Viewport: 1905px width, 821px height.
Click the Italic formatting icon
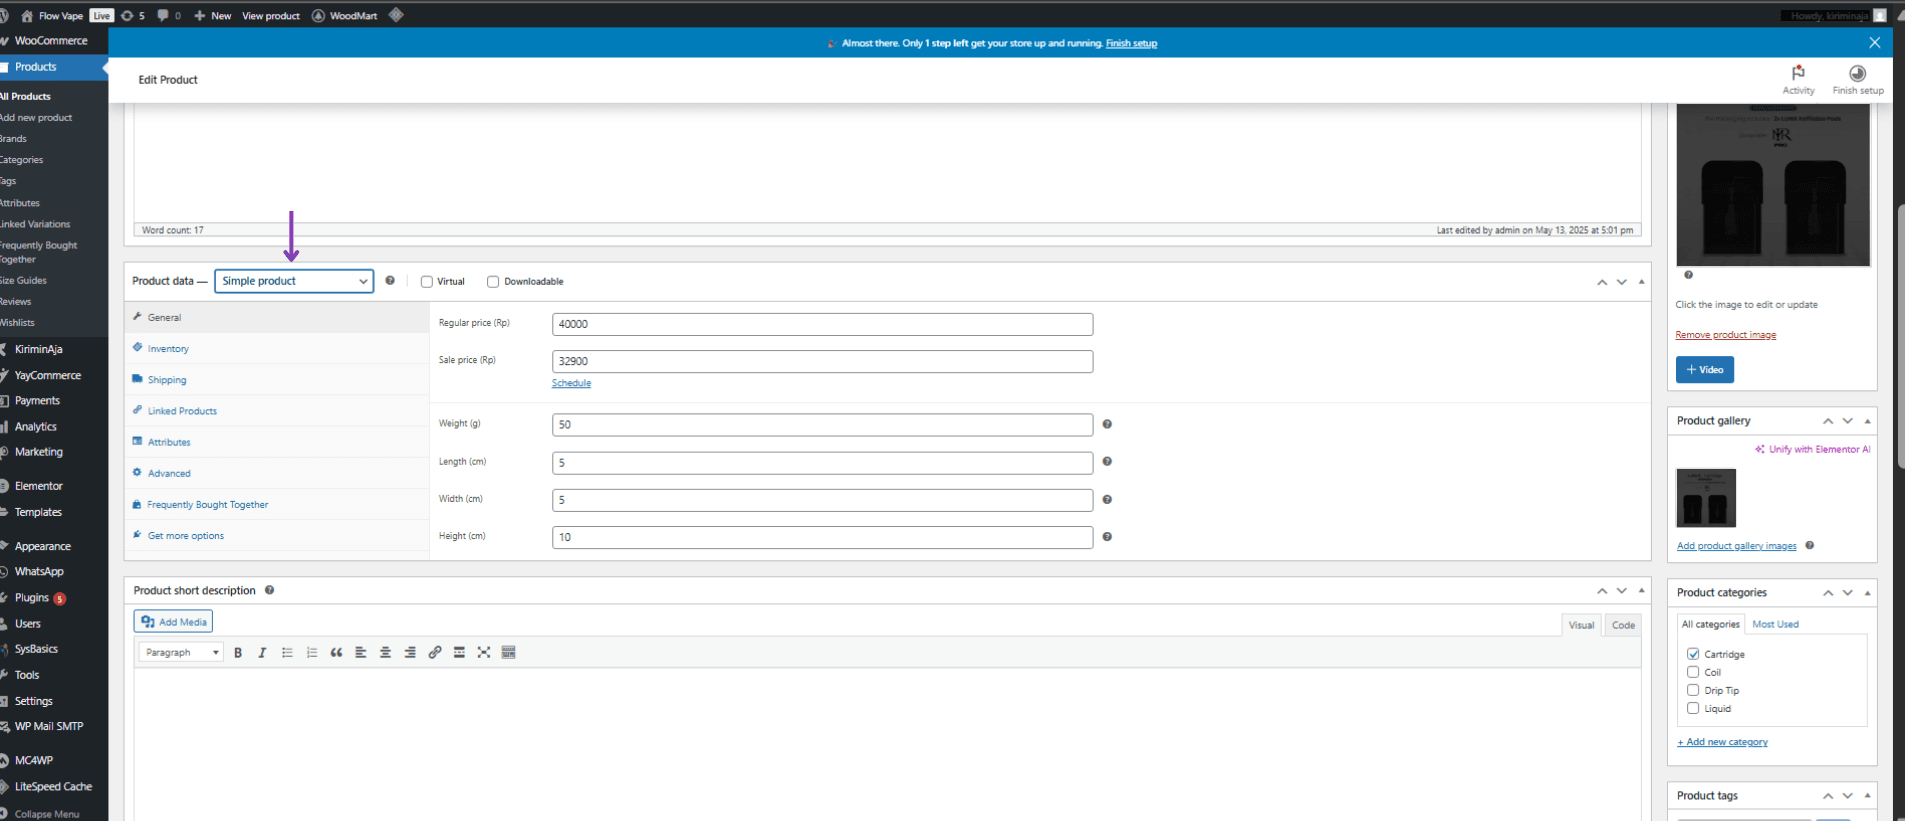[262, 652]
